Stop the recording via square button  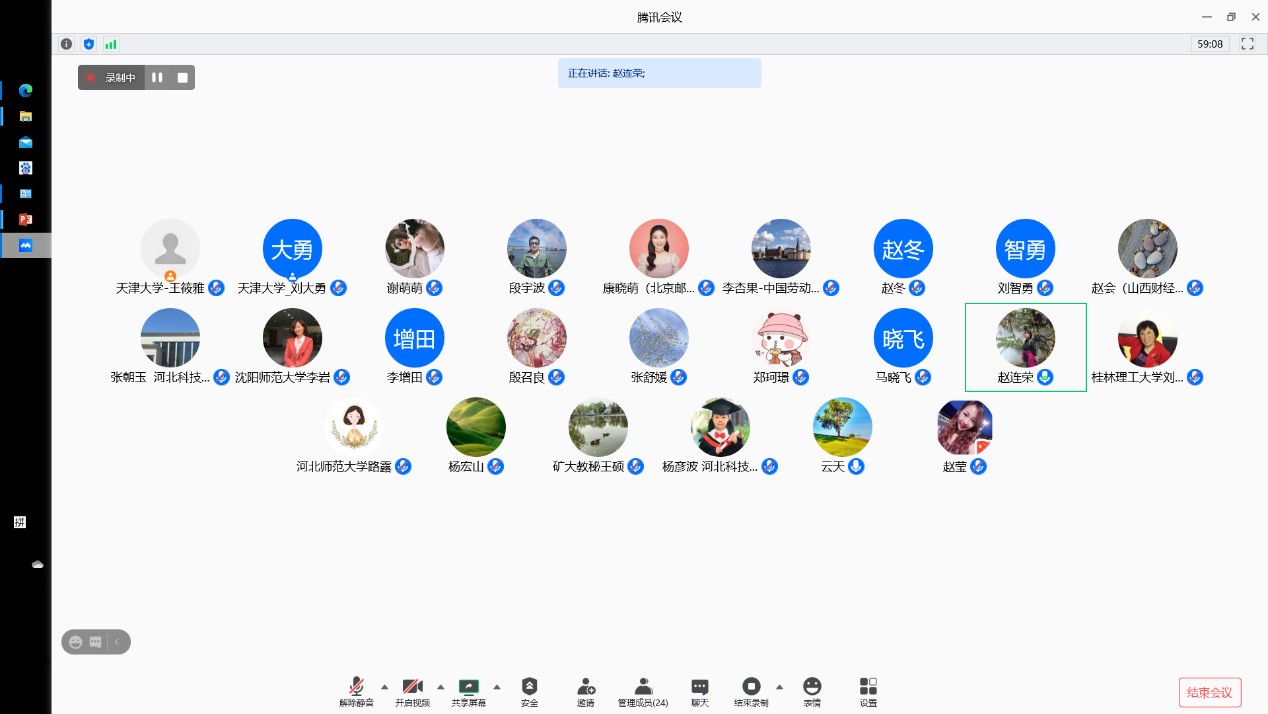point(183,77)
